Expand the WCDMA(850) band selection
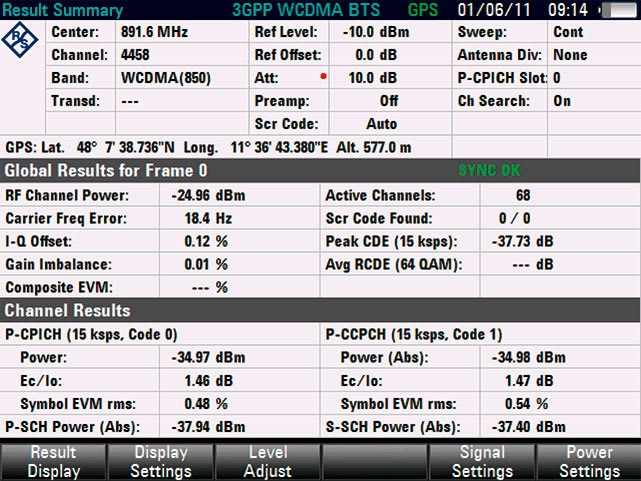Viewport: 641px width, 481px height. point(166,78)
